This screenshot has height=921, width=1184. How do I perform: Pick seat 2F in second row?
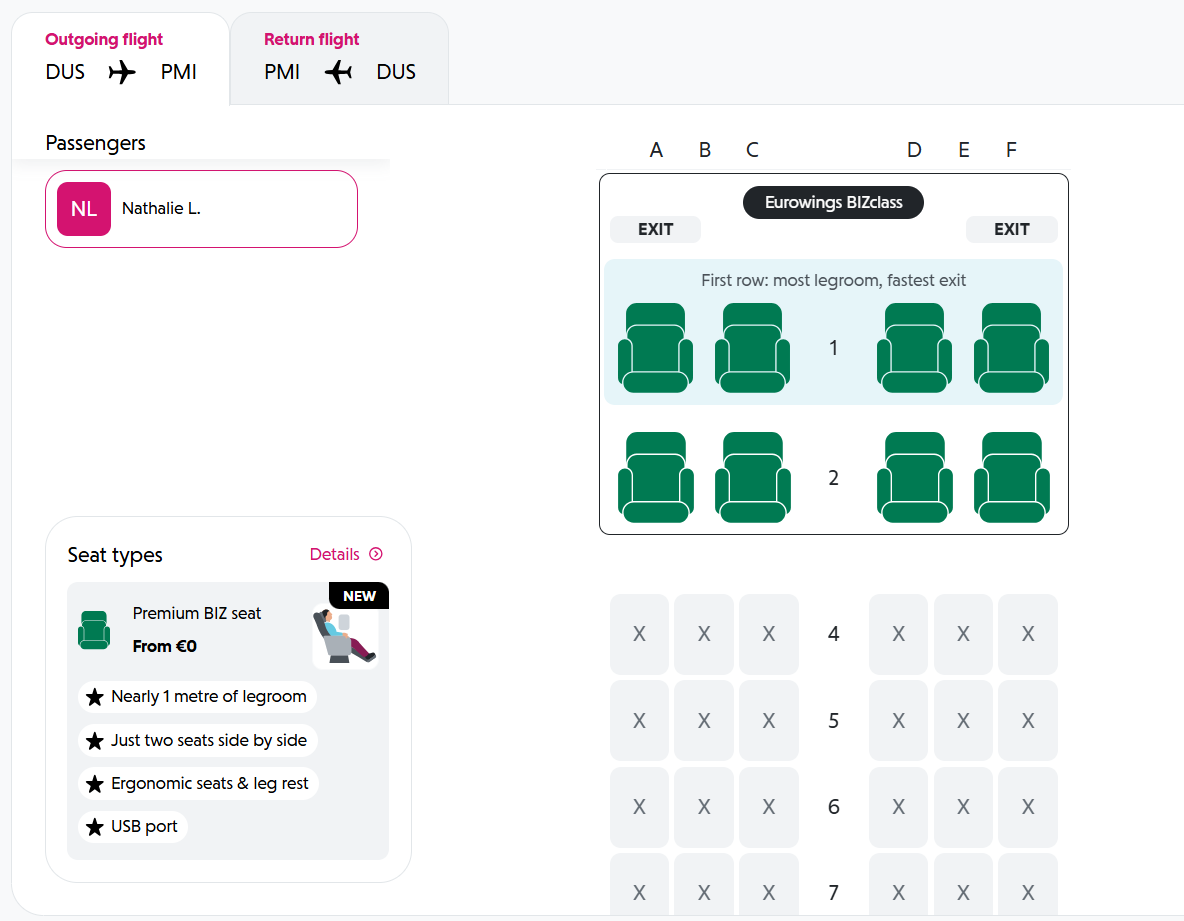(x=1011, y=477)
